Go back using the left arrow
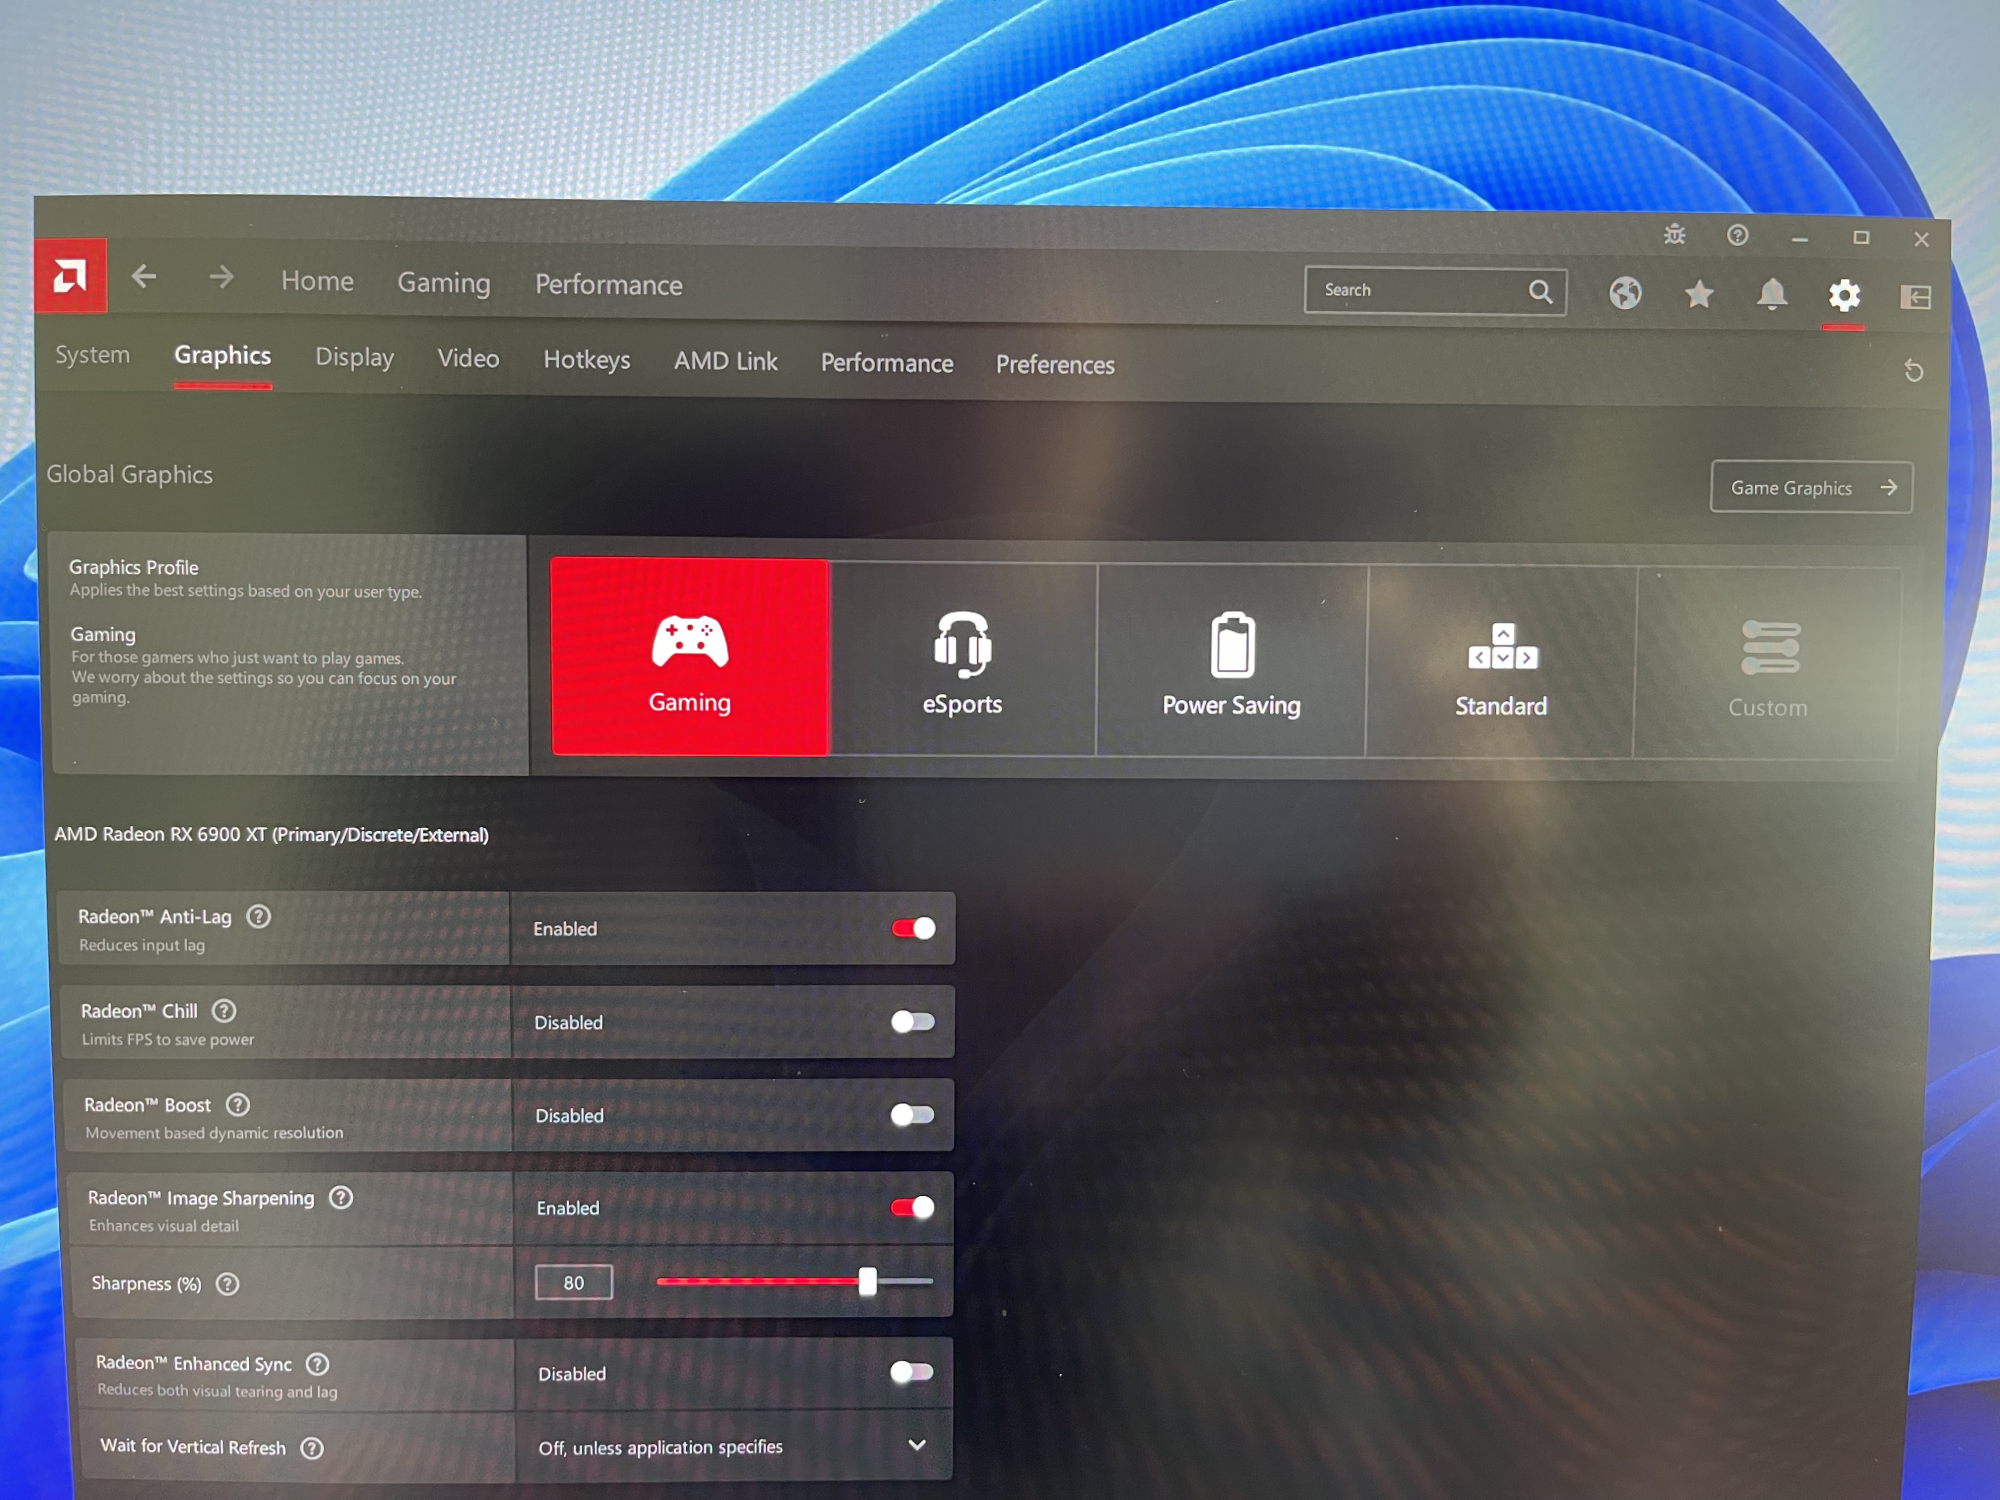Screen dimensions: 2000x1500 144,277
